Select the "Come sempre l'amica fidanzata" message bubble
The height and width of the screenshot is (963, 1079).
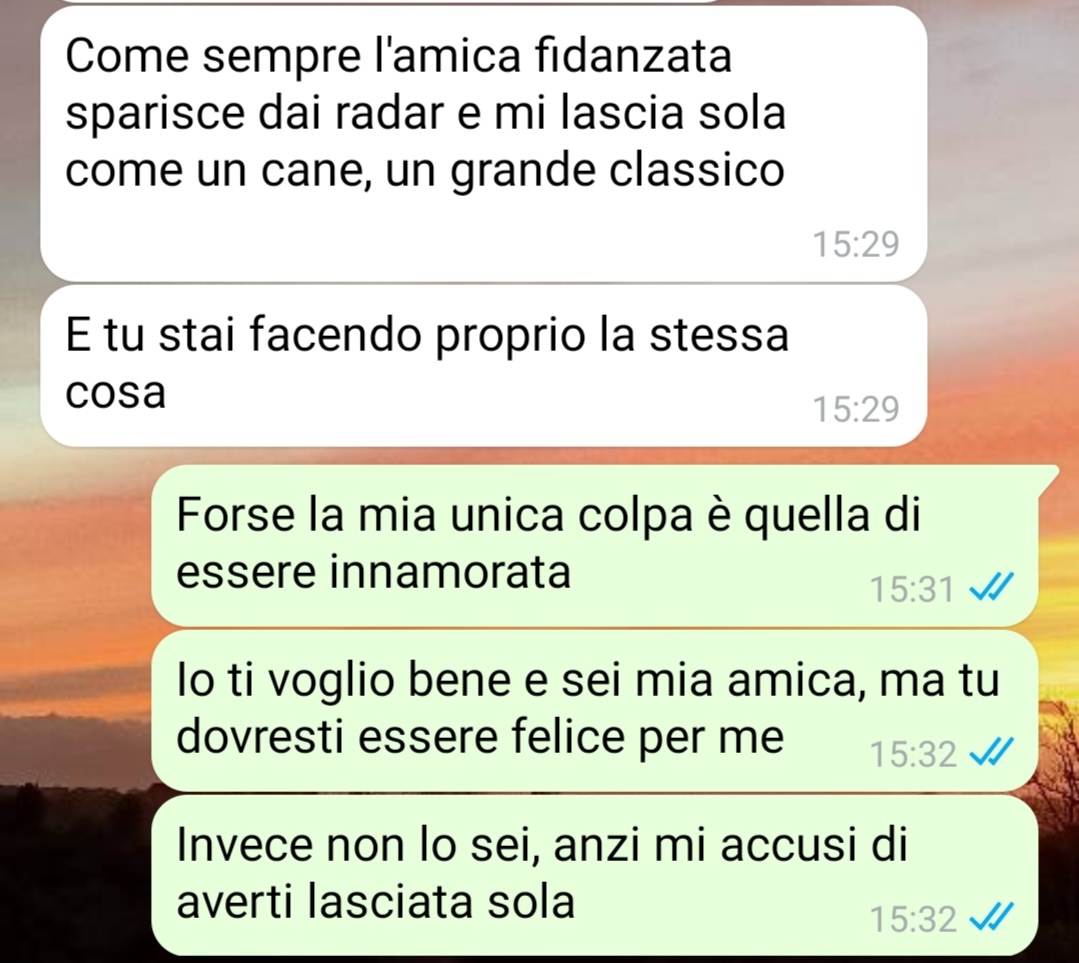click(x=484, y=143)
